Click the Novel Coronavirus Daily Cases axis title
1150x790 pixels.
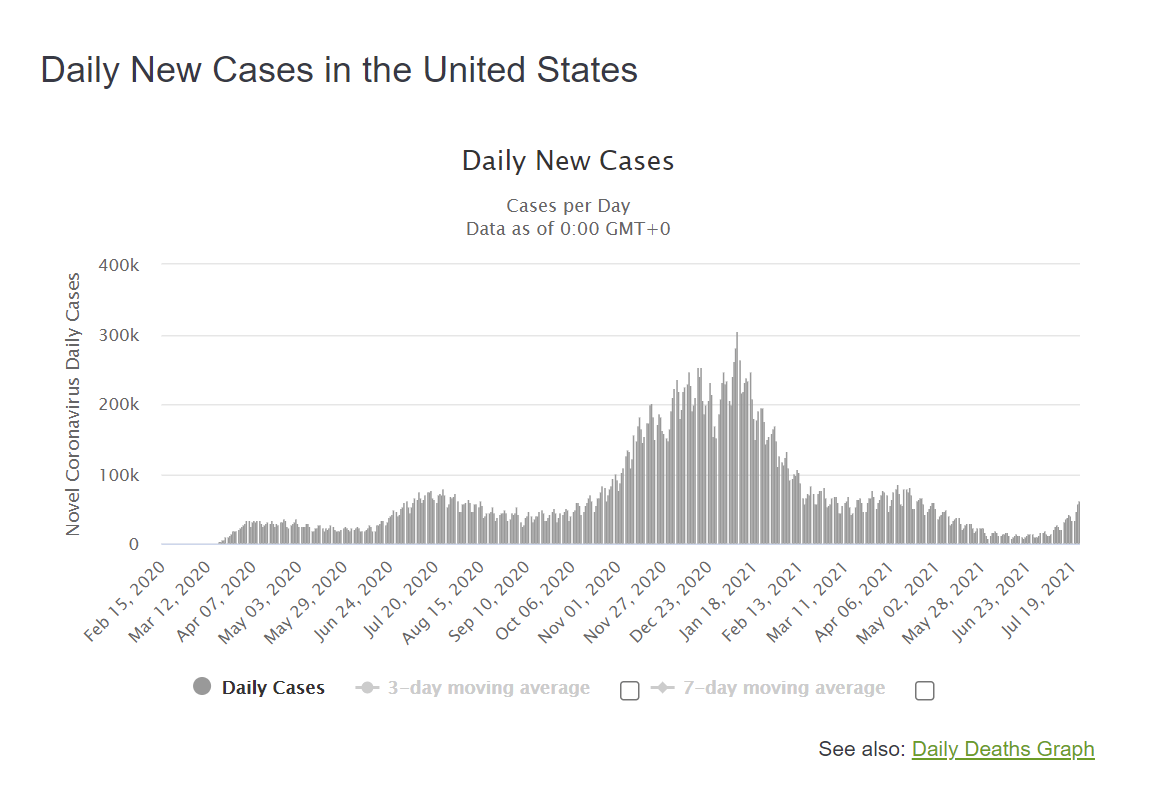73,404
